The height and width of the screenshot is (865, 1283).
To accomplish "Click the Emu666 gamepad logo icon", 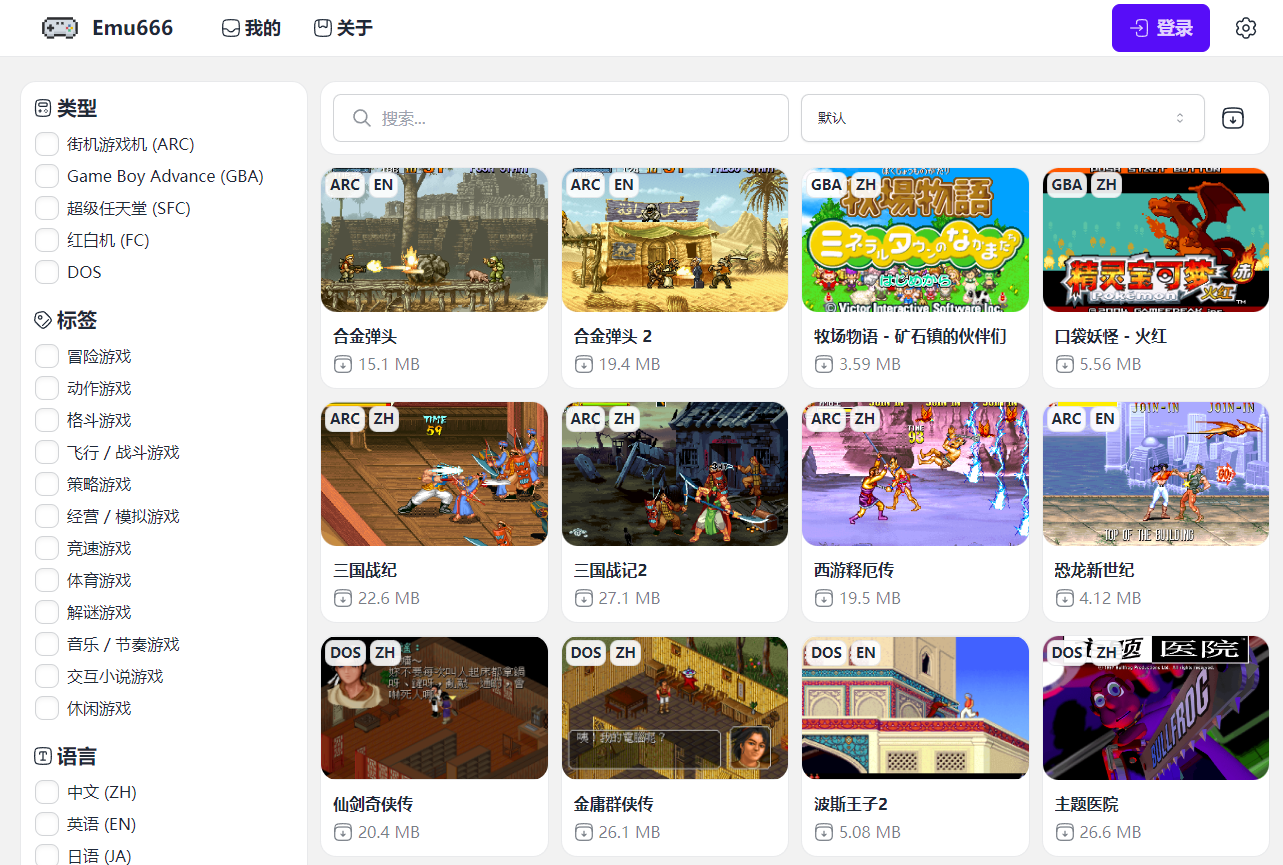I will tap(60, 28).
